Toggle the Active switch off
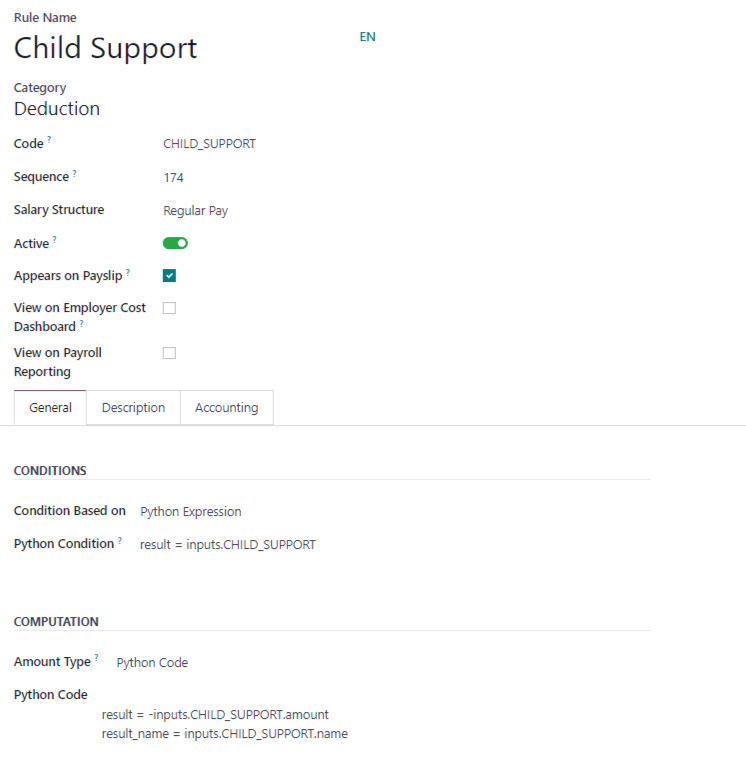This screenshot has width=746, height=766. click(x=175, y=243)
